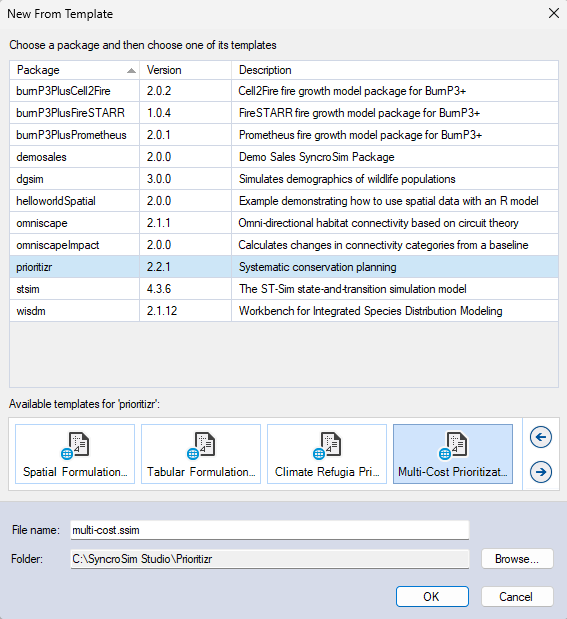Click the right arrow to see more templates
The height and width of the screenshot is (619, 567).
click(x=541, y=472)
